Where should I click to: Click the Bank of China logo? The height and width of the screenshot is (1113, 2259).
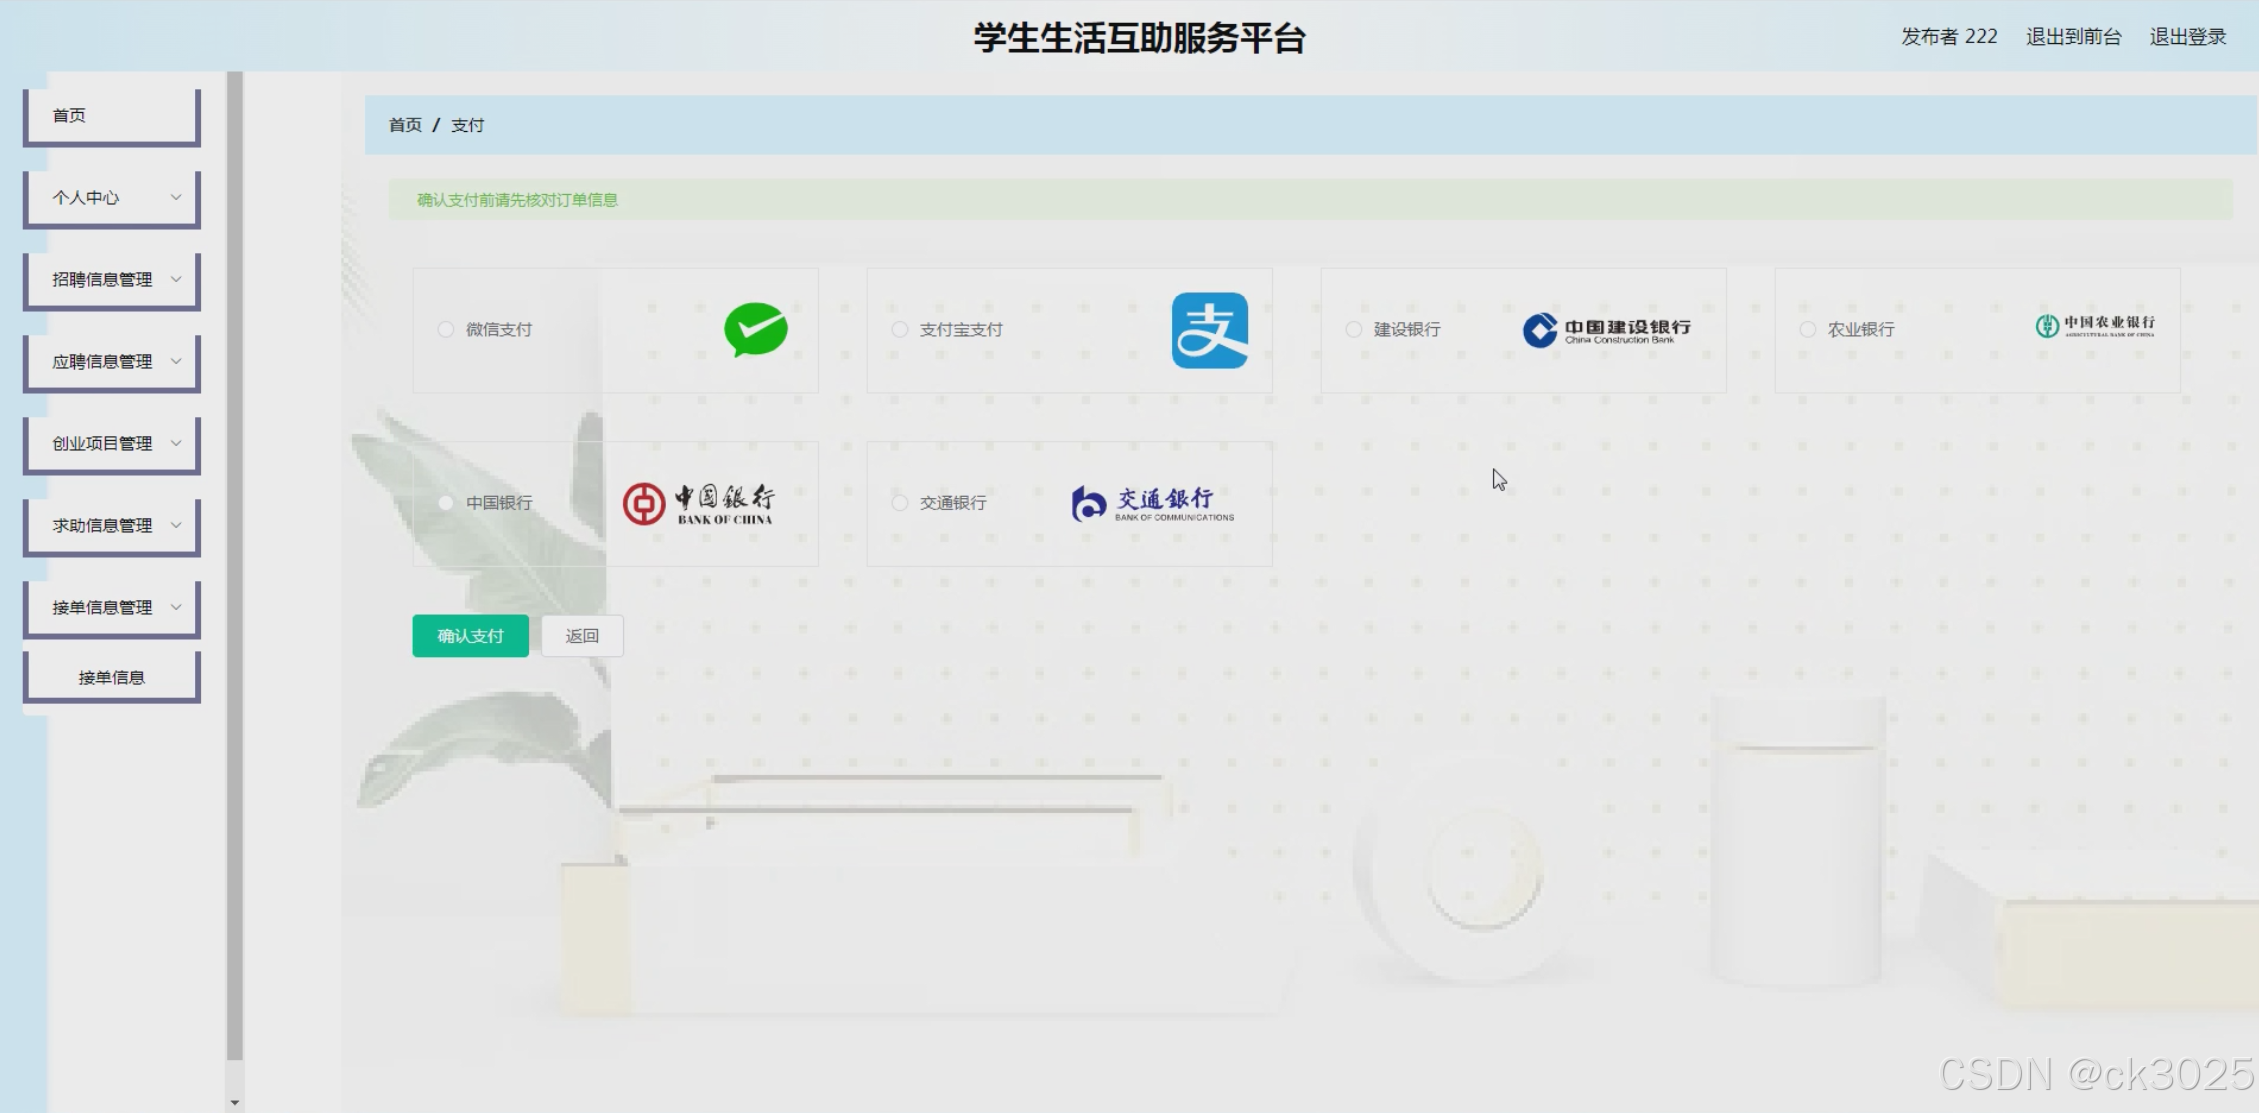click(x=698, y=503)
